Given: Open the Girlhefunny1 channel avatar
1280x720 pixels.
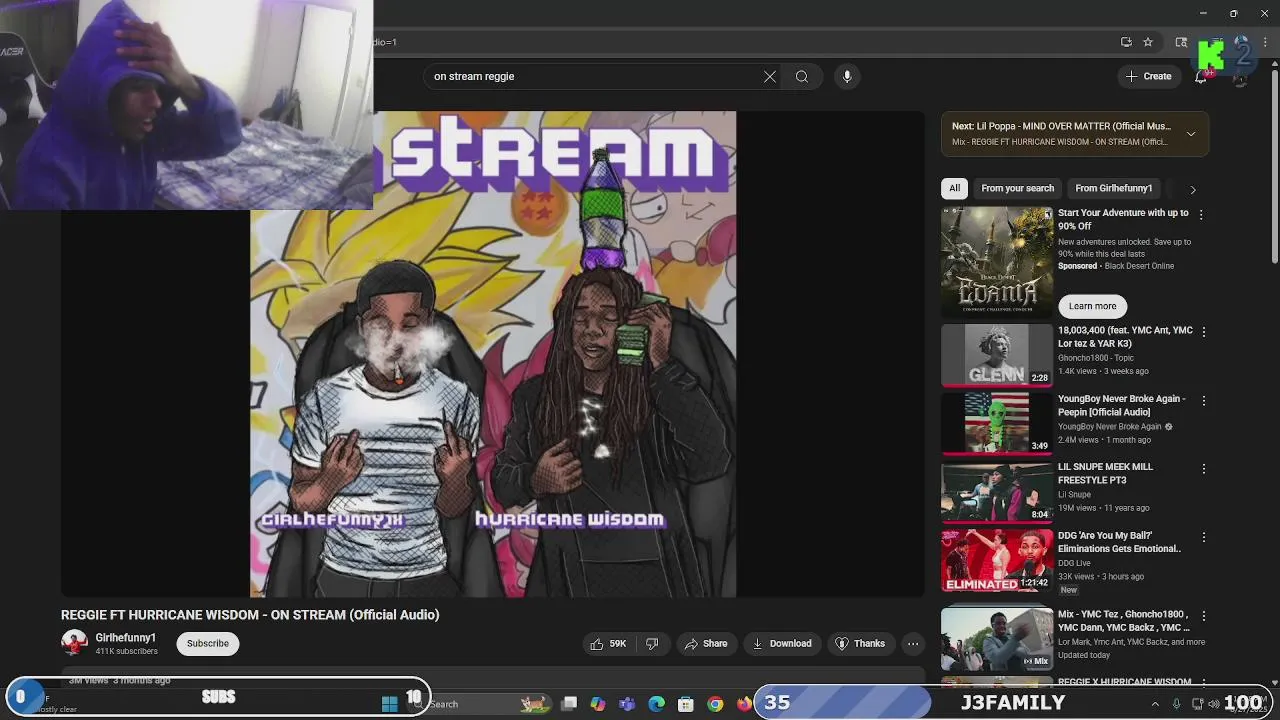Looking at the screenshot, I should click(74, 643).
